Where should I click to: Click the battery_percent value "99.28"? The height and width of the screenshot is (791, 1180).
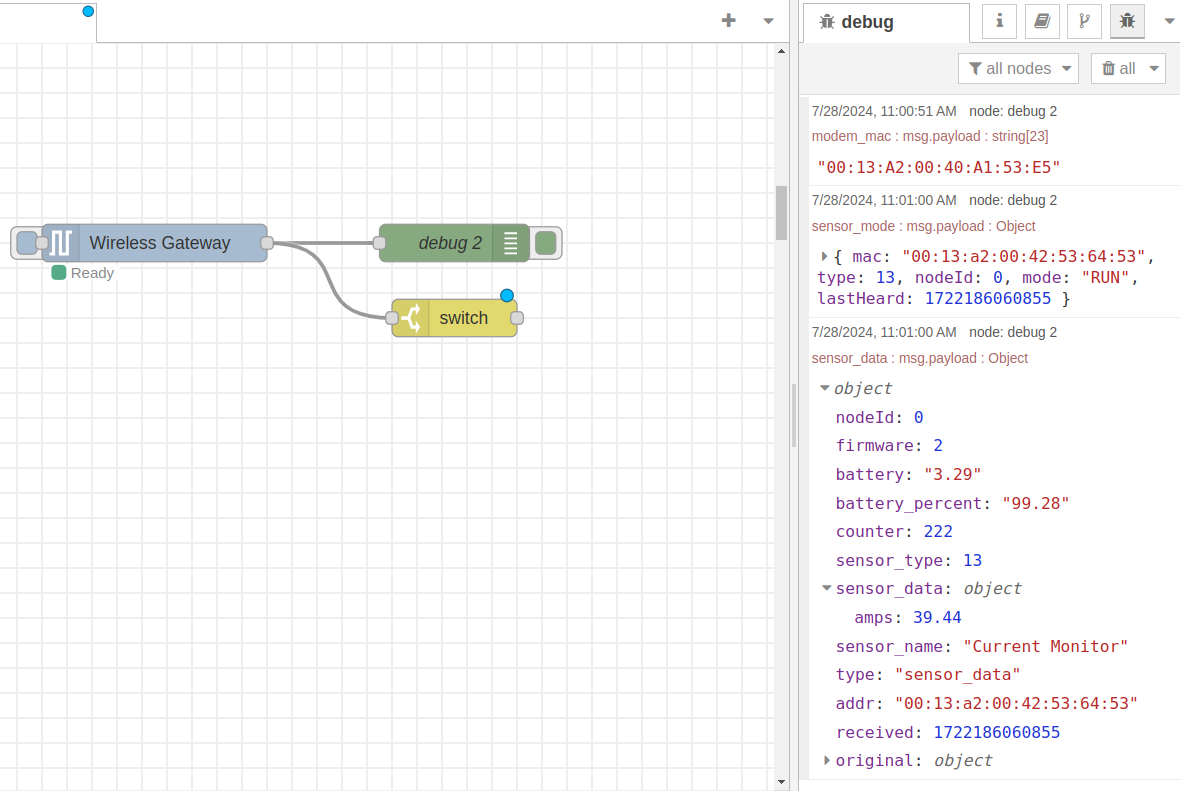coord(1036,503)
